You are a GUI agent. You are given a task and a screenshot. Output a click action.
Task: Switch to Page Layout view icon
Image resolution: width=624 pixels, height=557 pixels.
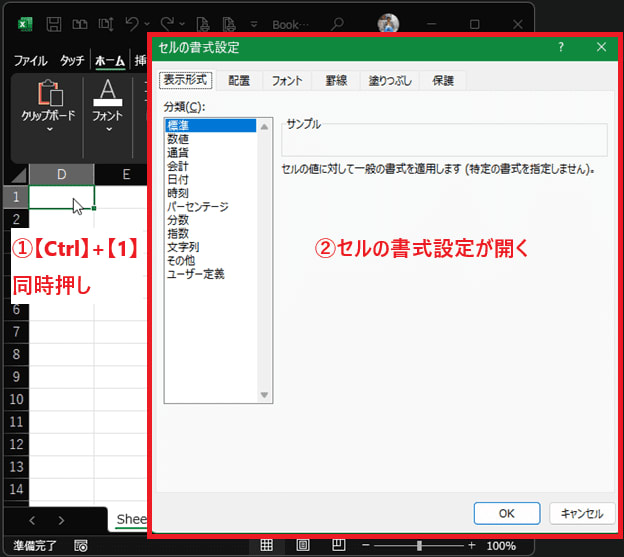pos(302,546)
